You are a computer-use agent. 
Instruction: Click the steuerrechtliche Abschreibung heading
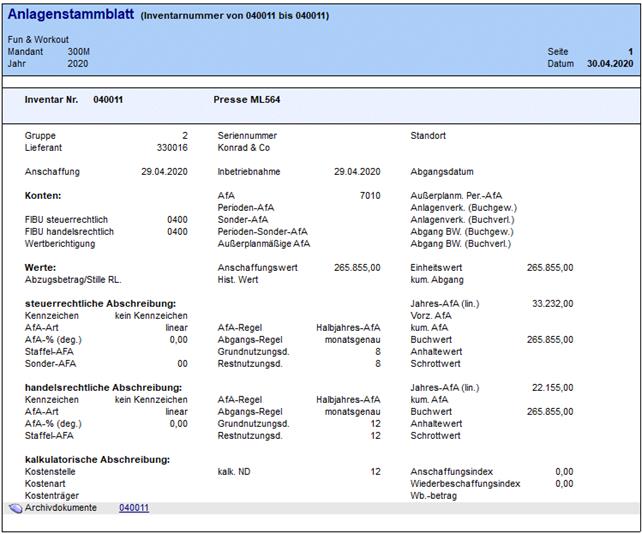[x=100, y=303]
